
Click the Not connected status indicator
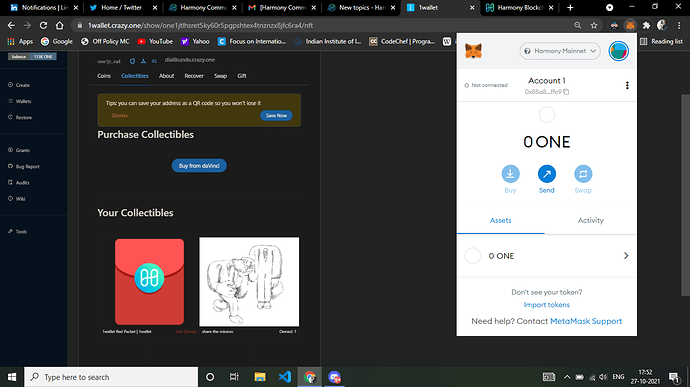[x=486, y=85]
